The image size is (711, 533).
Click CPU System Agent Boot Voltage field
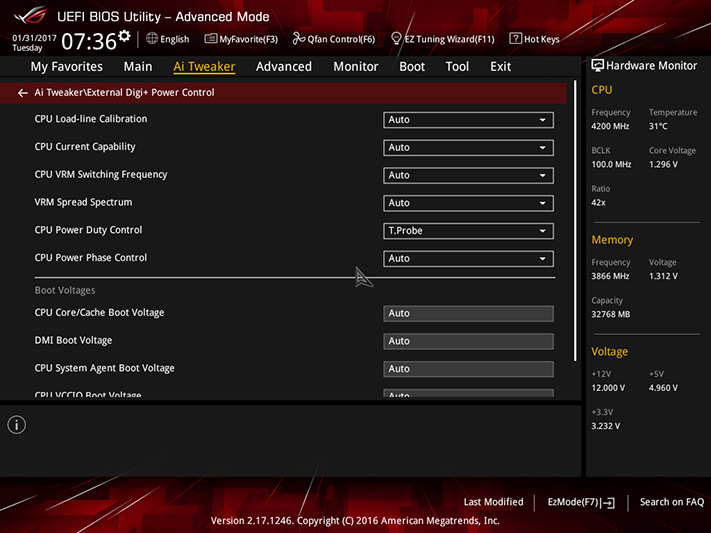coord(468,369)
